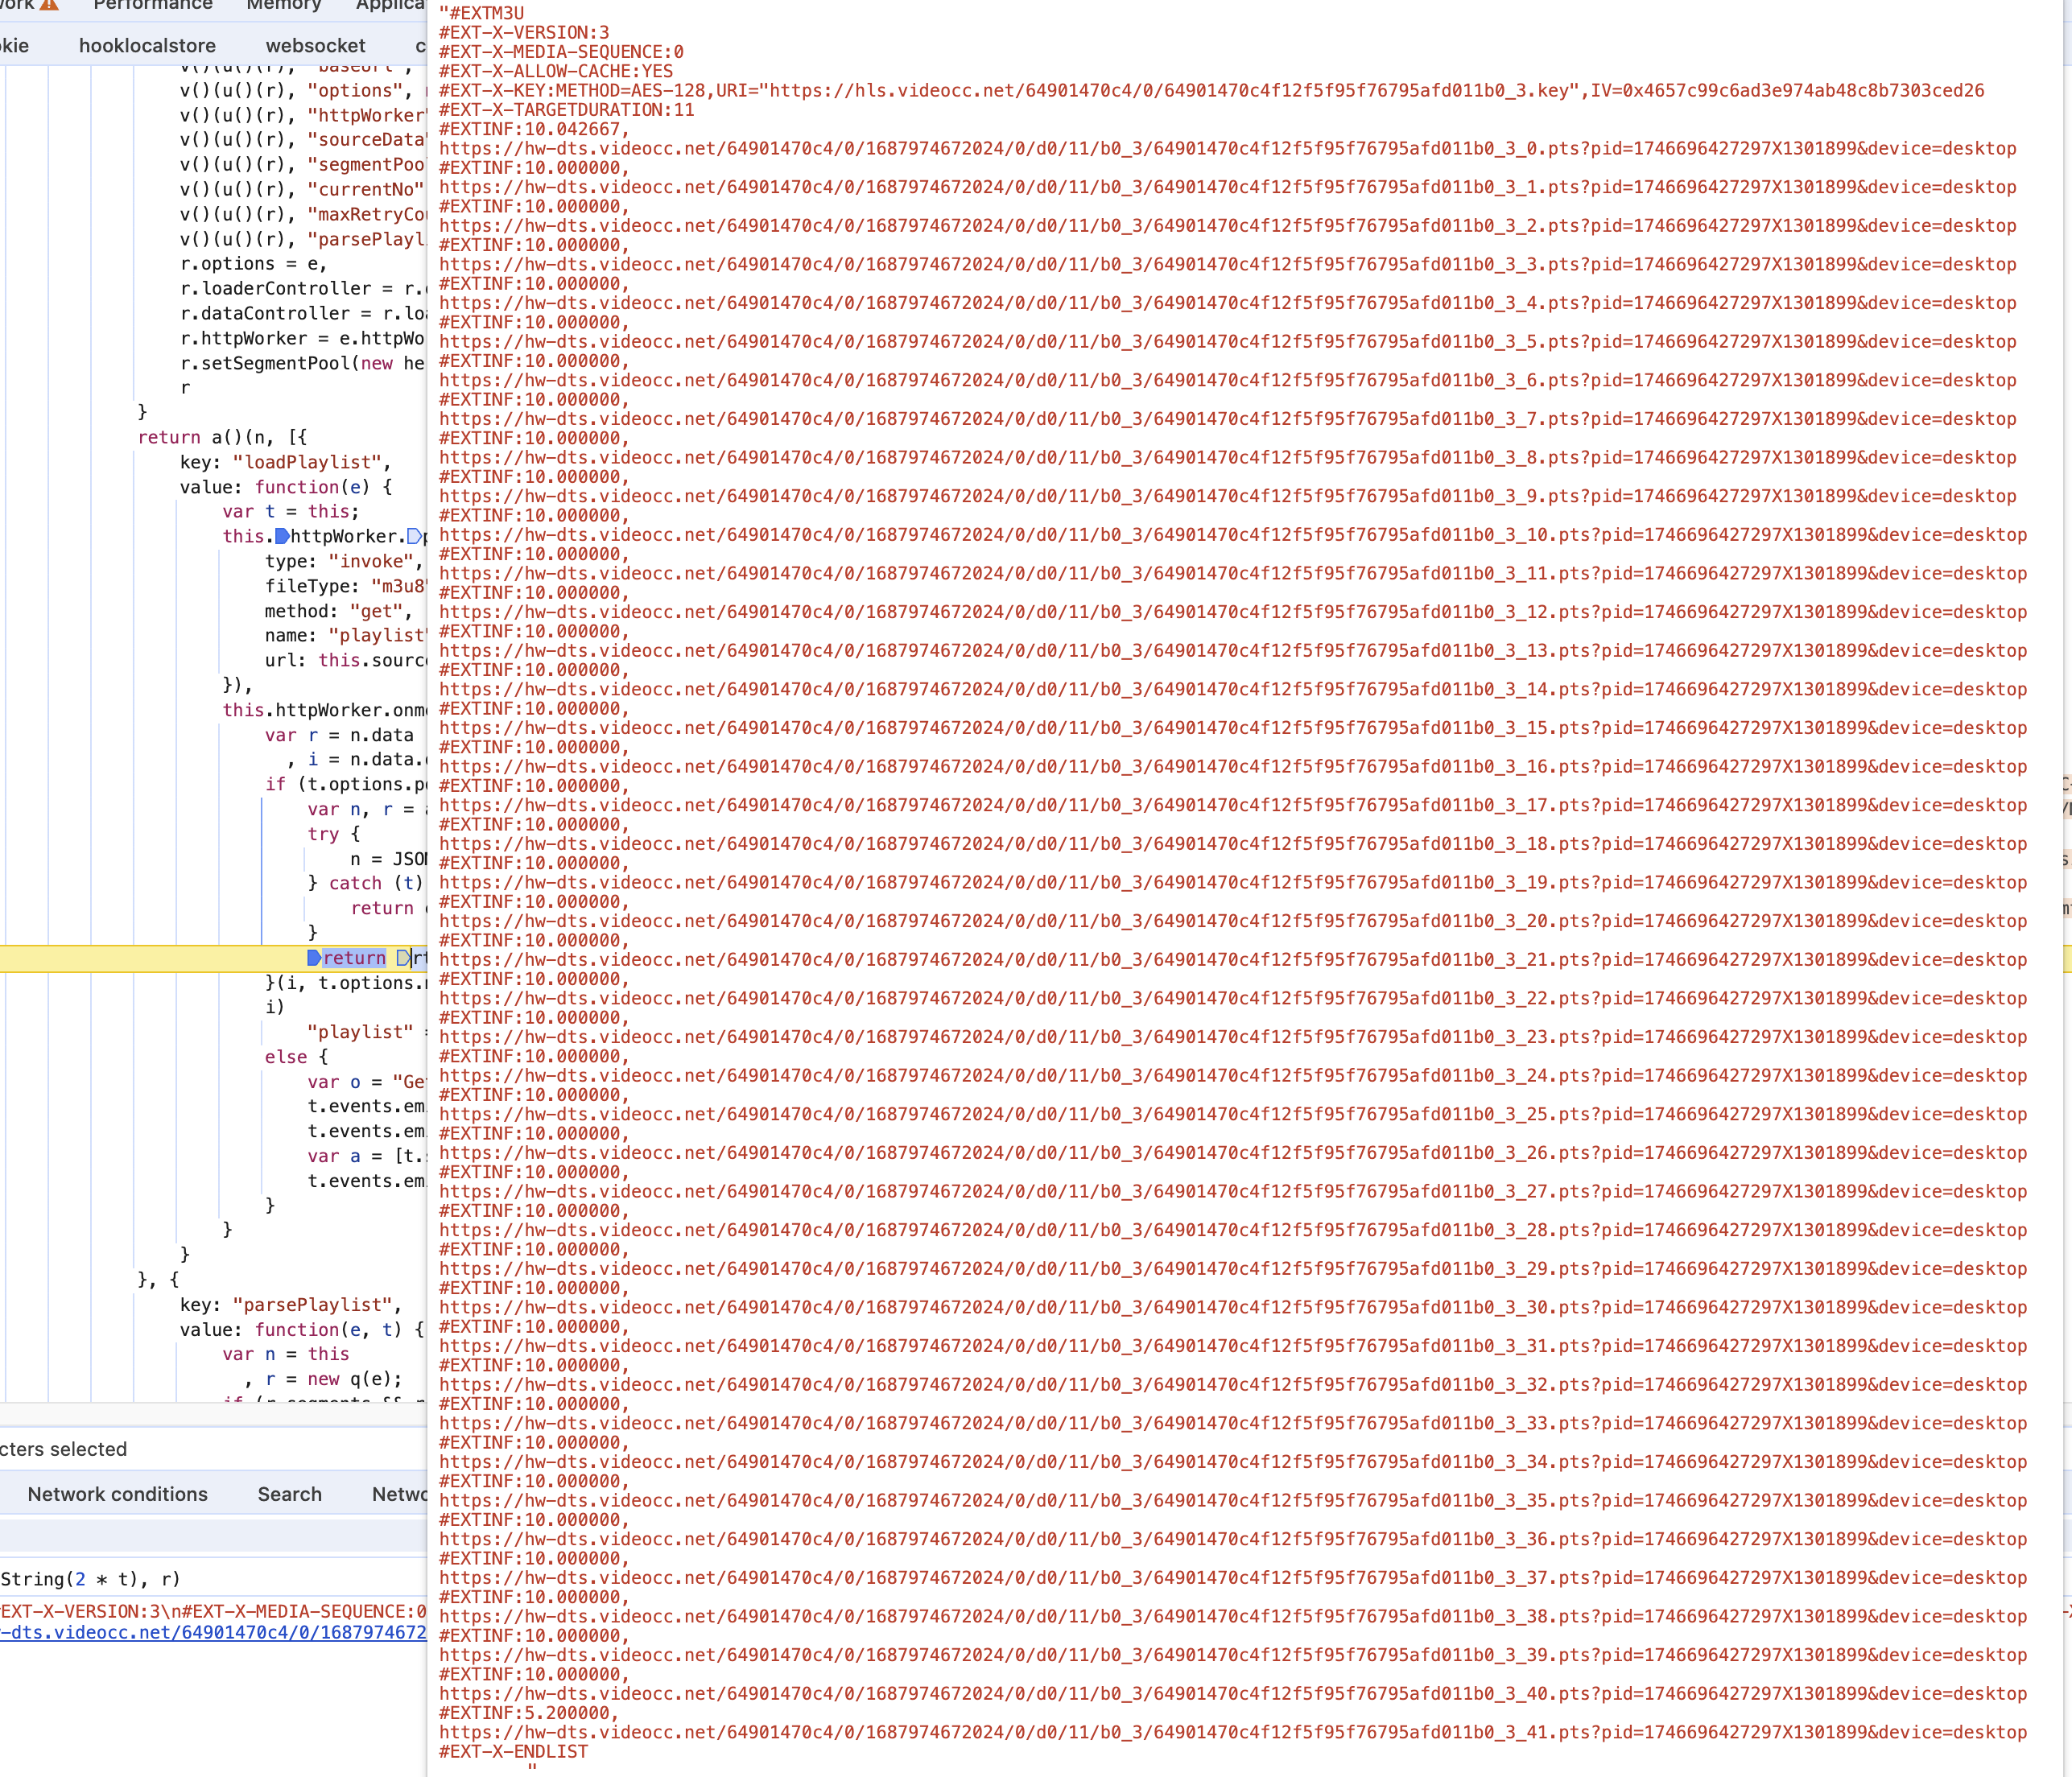Toggle the solid blue breakpoint marker before return
The width and height of the screenshot is (2072, 1777).
314,958
